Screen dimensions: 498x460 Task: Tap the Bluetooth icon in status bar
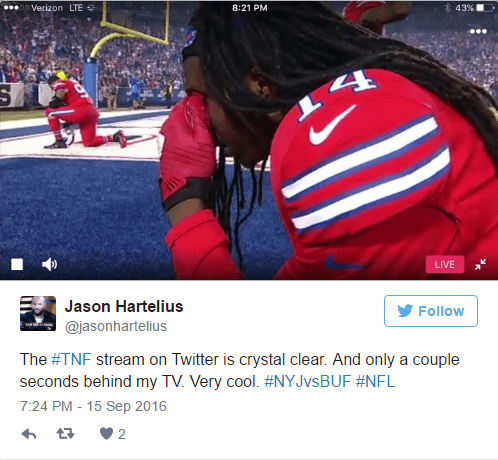coord(448,8)
